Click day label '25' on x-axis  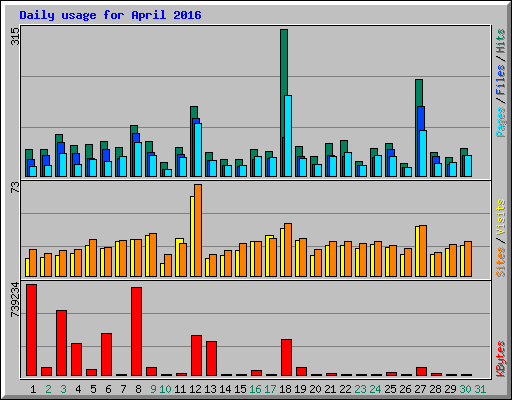pos(390,389)
